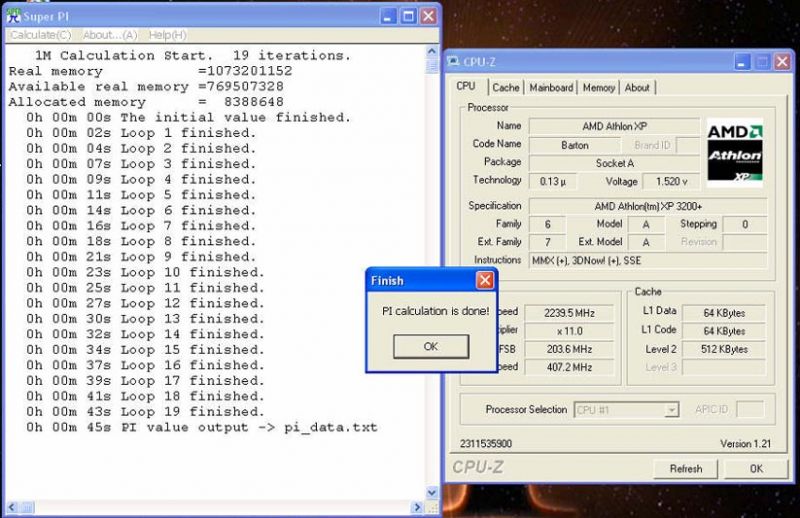Viewport: 800px width, 518px height.
Task: Click the Version 1.21 label
Action: click(x=745, y=443)
